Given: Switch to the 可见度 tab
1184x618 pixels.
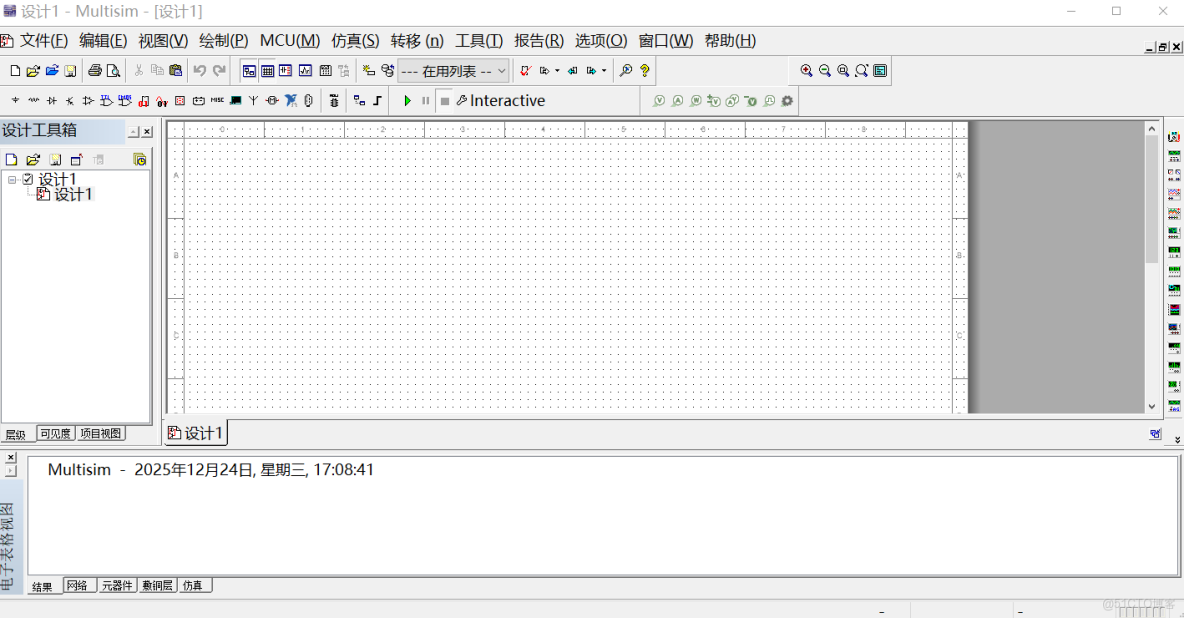Looking at the screenshot, I should point(55,434).
